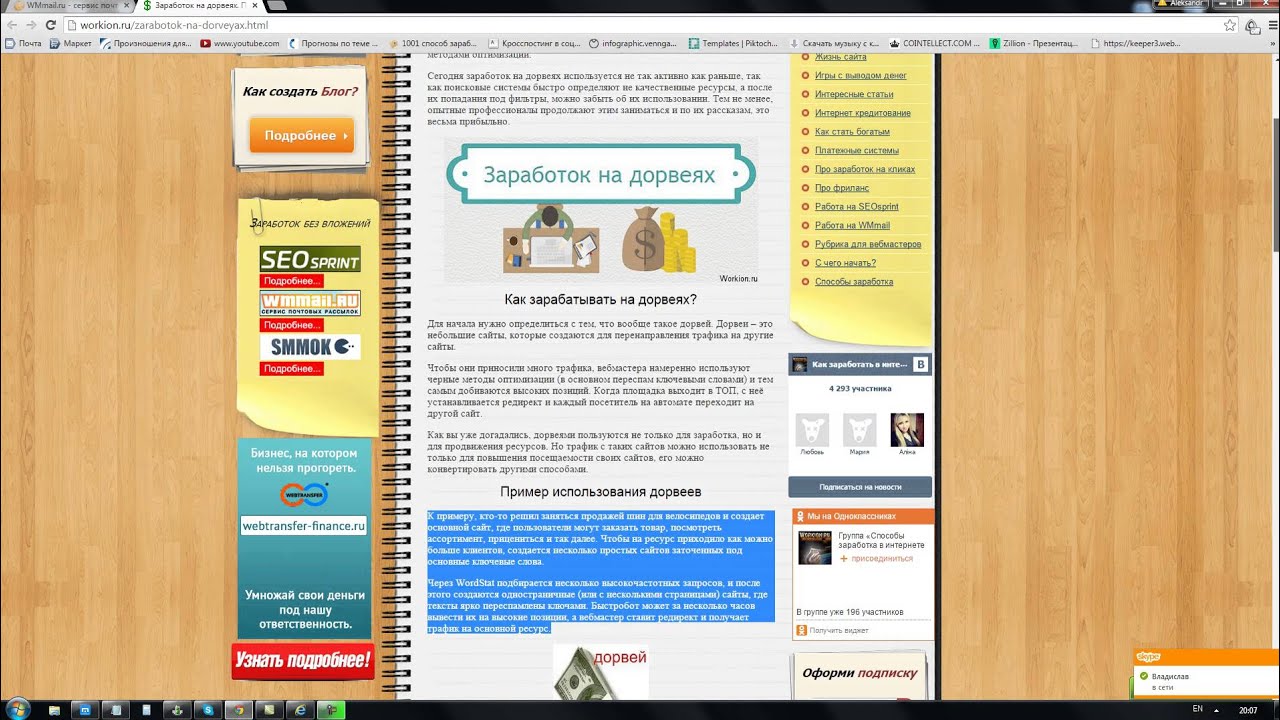The image size is (1280, 720).
Task: Open the Интернет кредитование category
Action: coord(863,113)
